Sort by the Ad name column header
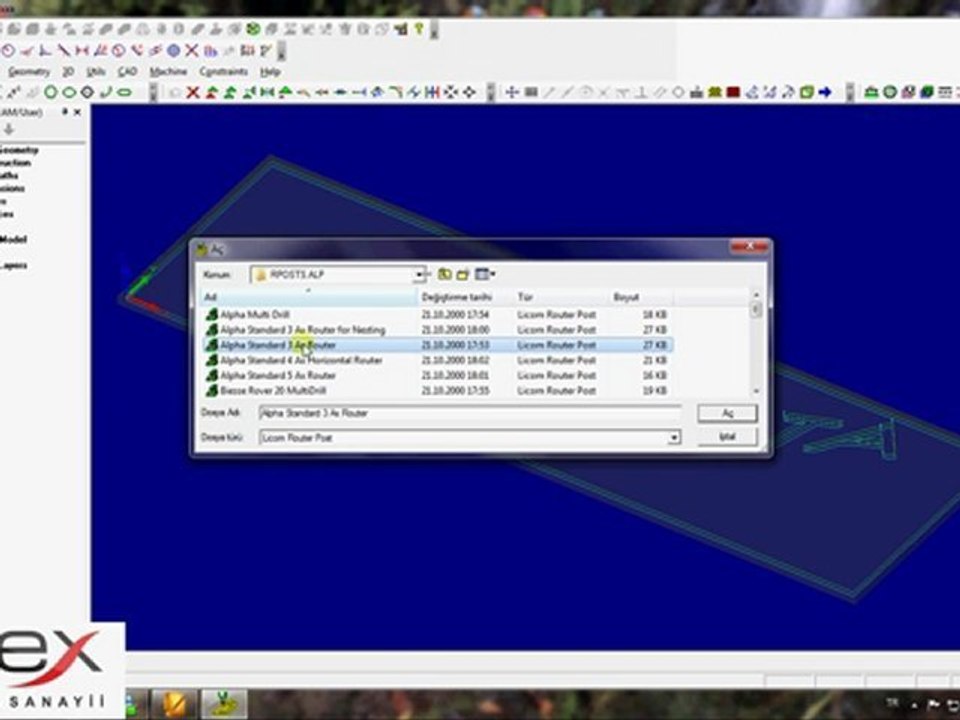This screenshot has height=720, width=960. point(309,297)
